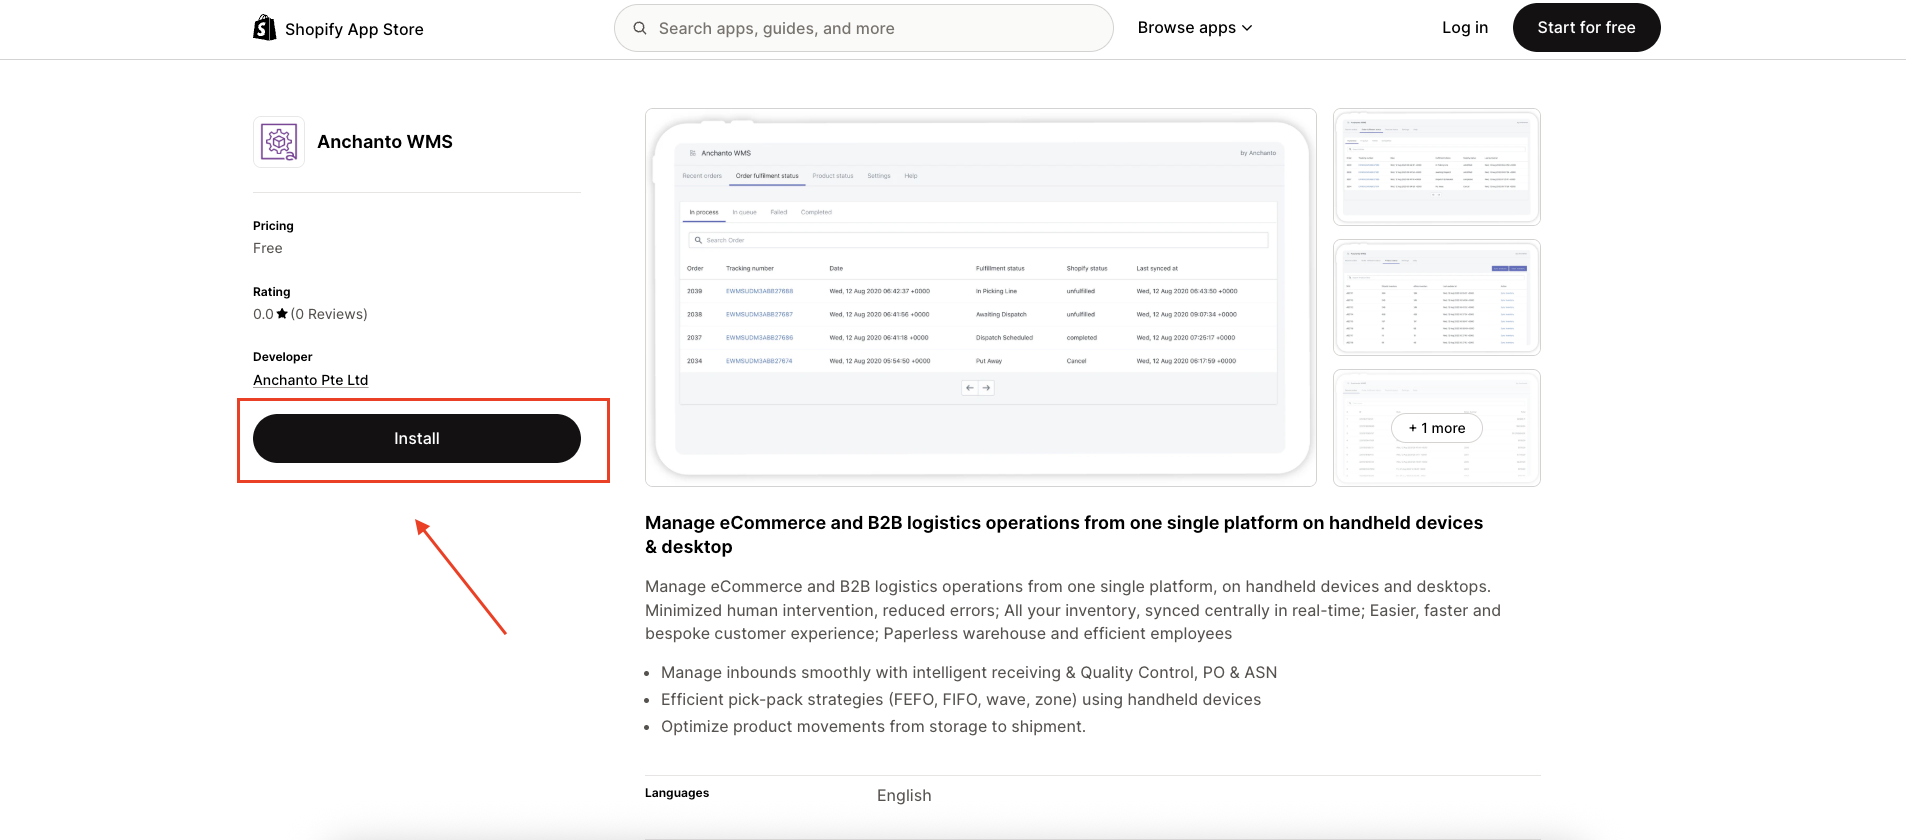Expand the Browse apps dropdown
The height and width of the screenshot is (840, 1906).
pos(1195,28)
